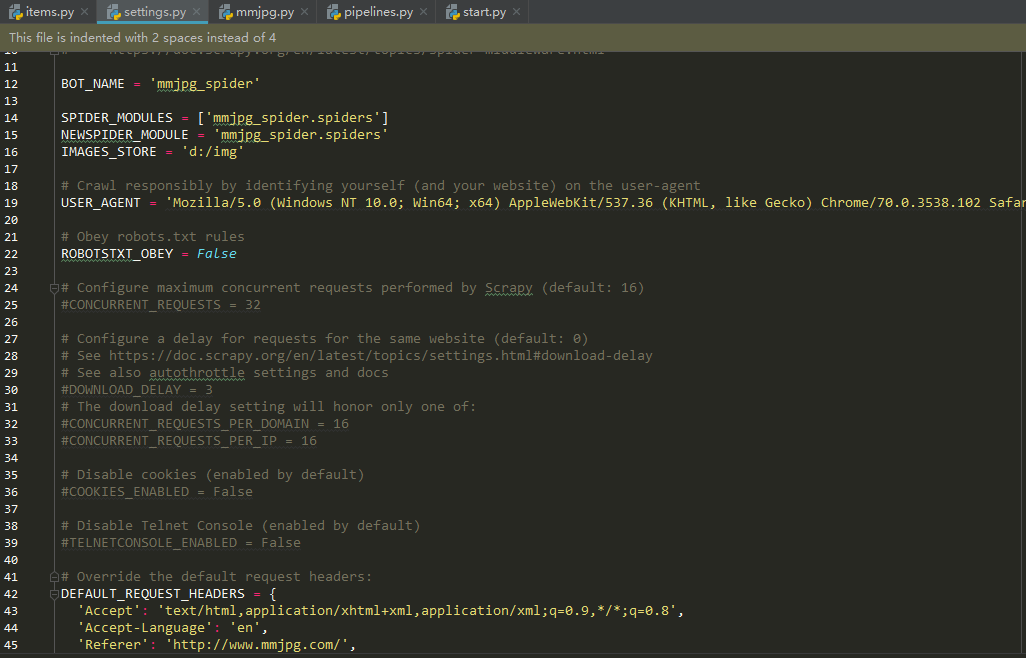This screenshot has width=1026, height=658.
Task: Click the commented #CONCURRENT_REQUESTS = 32 line
Action: [x=161, y=305]
